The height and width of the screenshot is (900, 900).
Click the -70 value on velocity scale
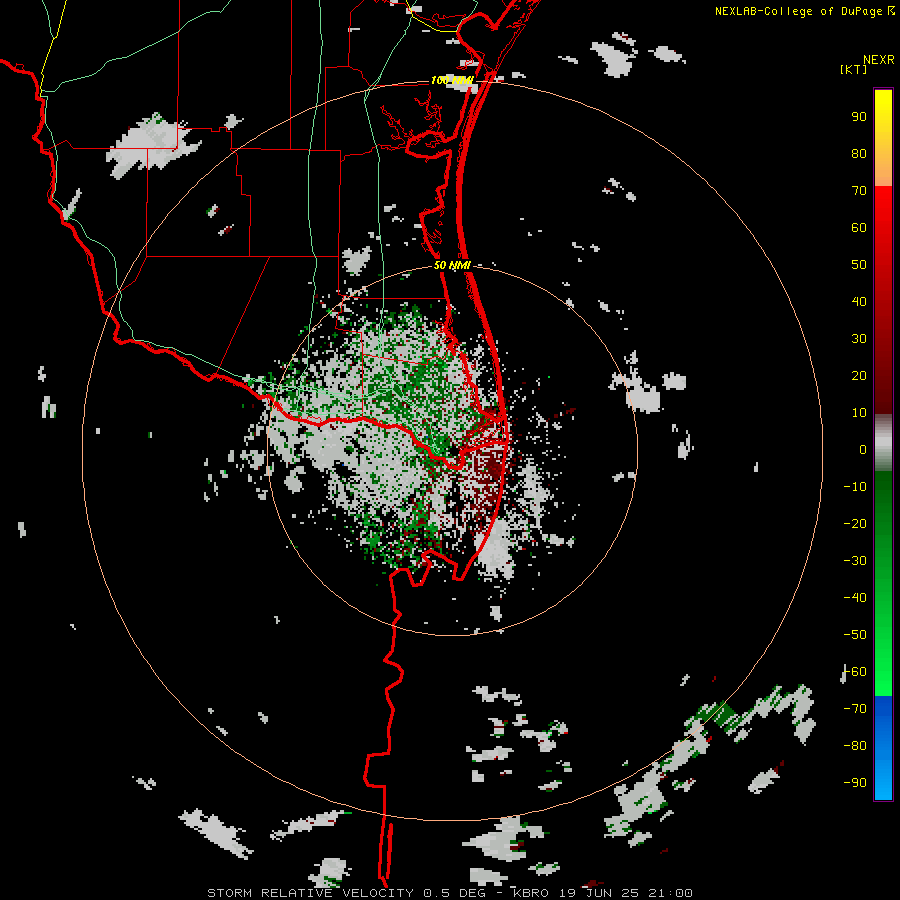pos(855,708)
